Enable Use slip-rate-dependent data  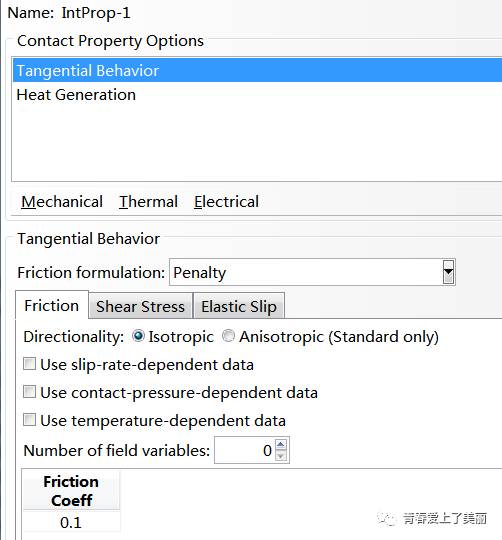click(29, 364)
